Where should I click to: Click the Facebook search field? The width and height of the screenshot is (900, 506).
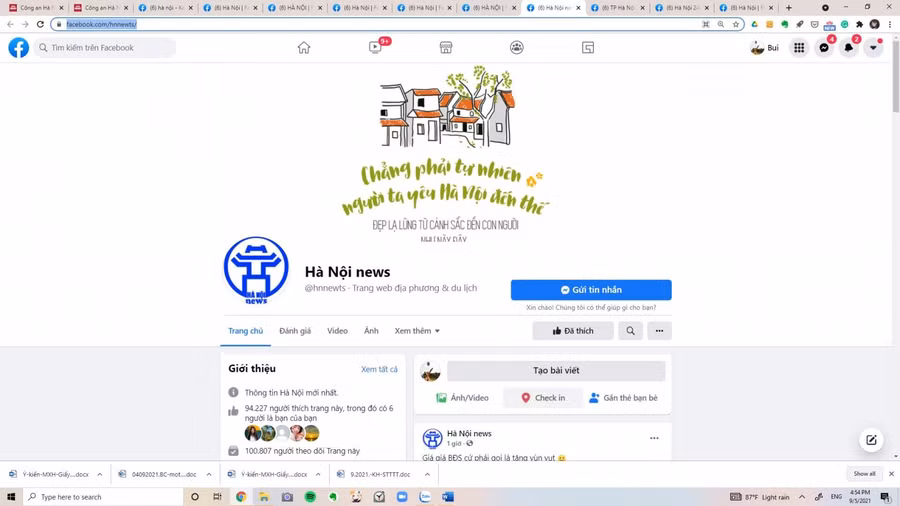tap(104, 48)
